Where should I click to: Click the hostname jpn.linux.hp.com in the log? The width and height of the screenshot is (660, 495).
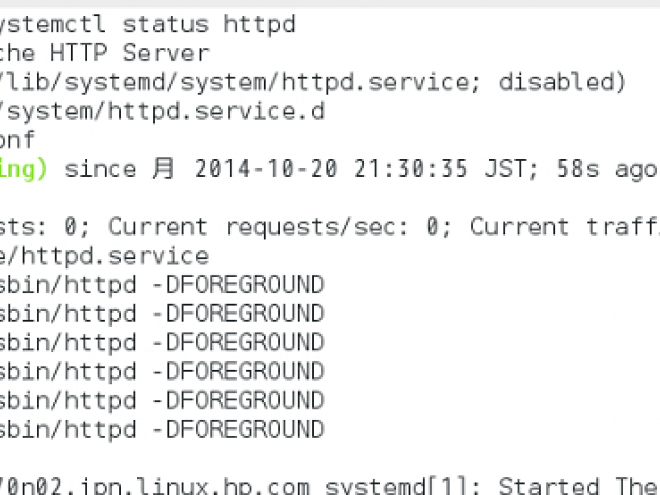194,486
